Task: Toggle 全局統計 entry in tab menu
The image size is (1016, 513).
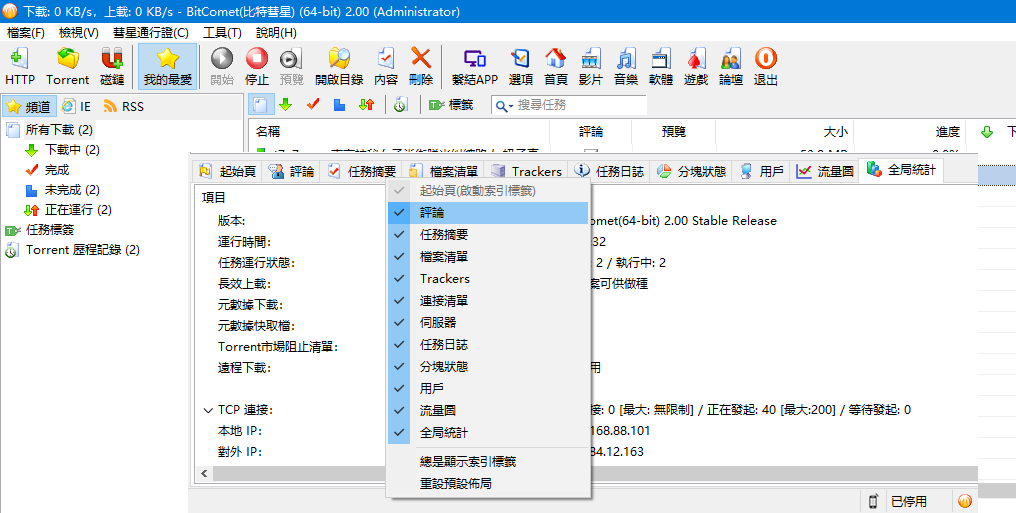Action: (x=488, y=433)
